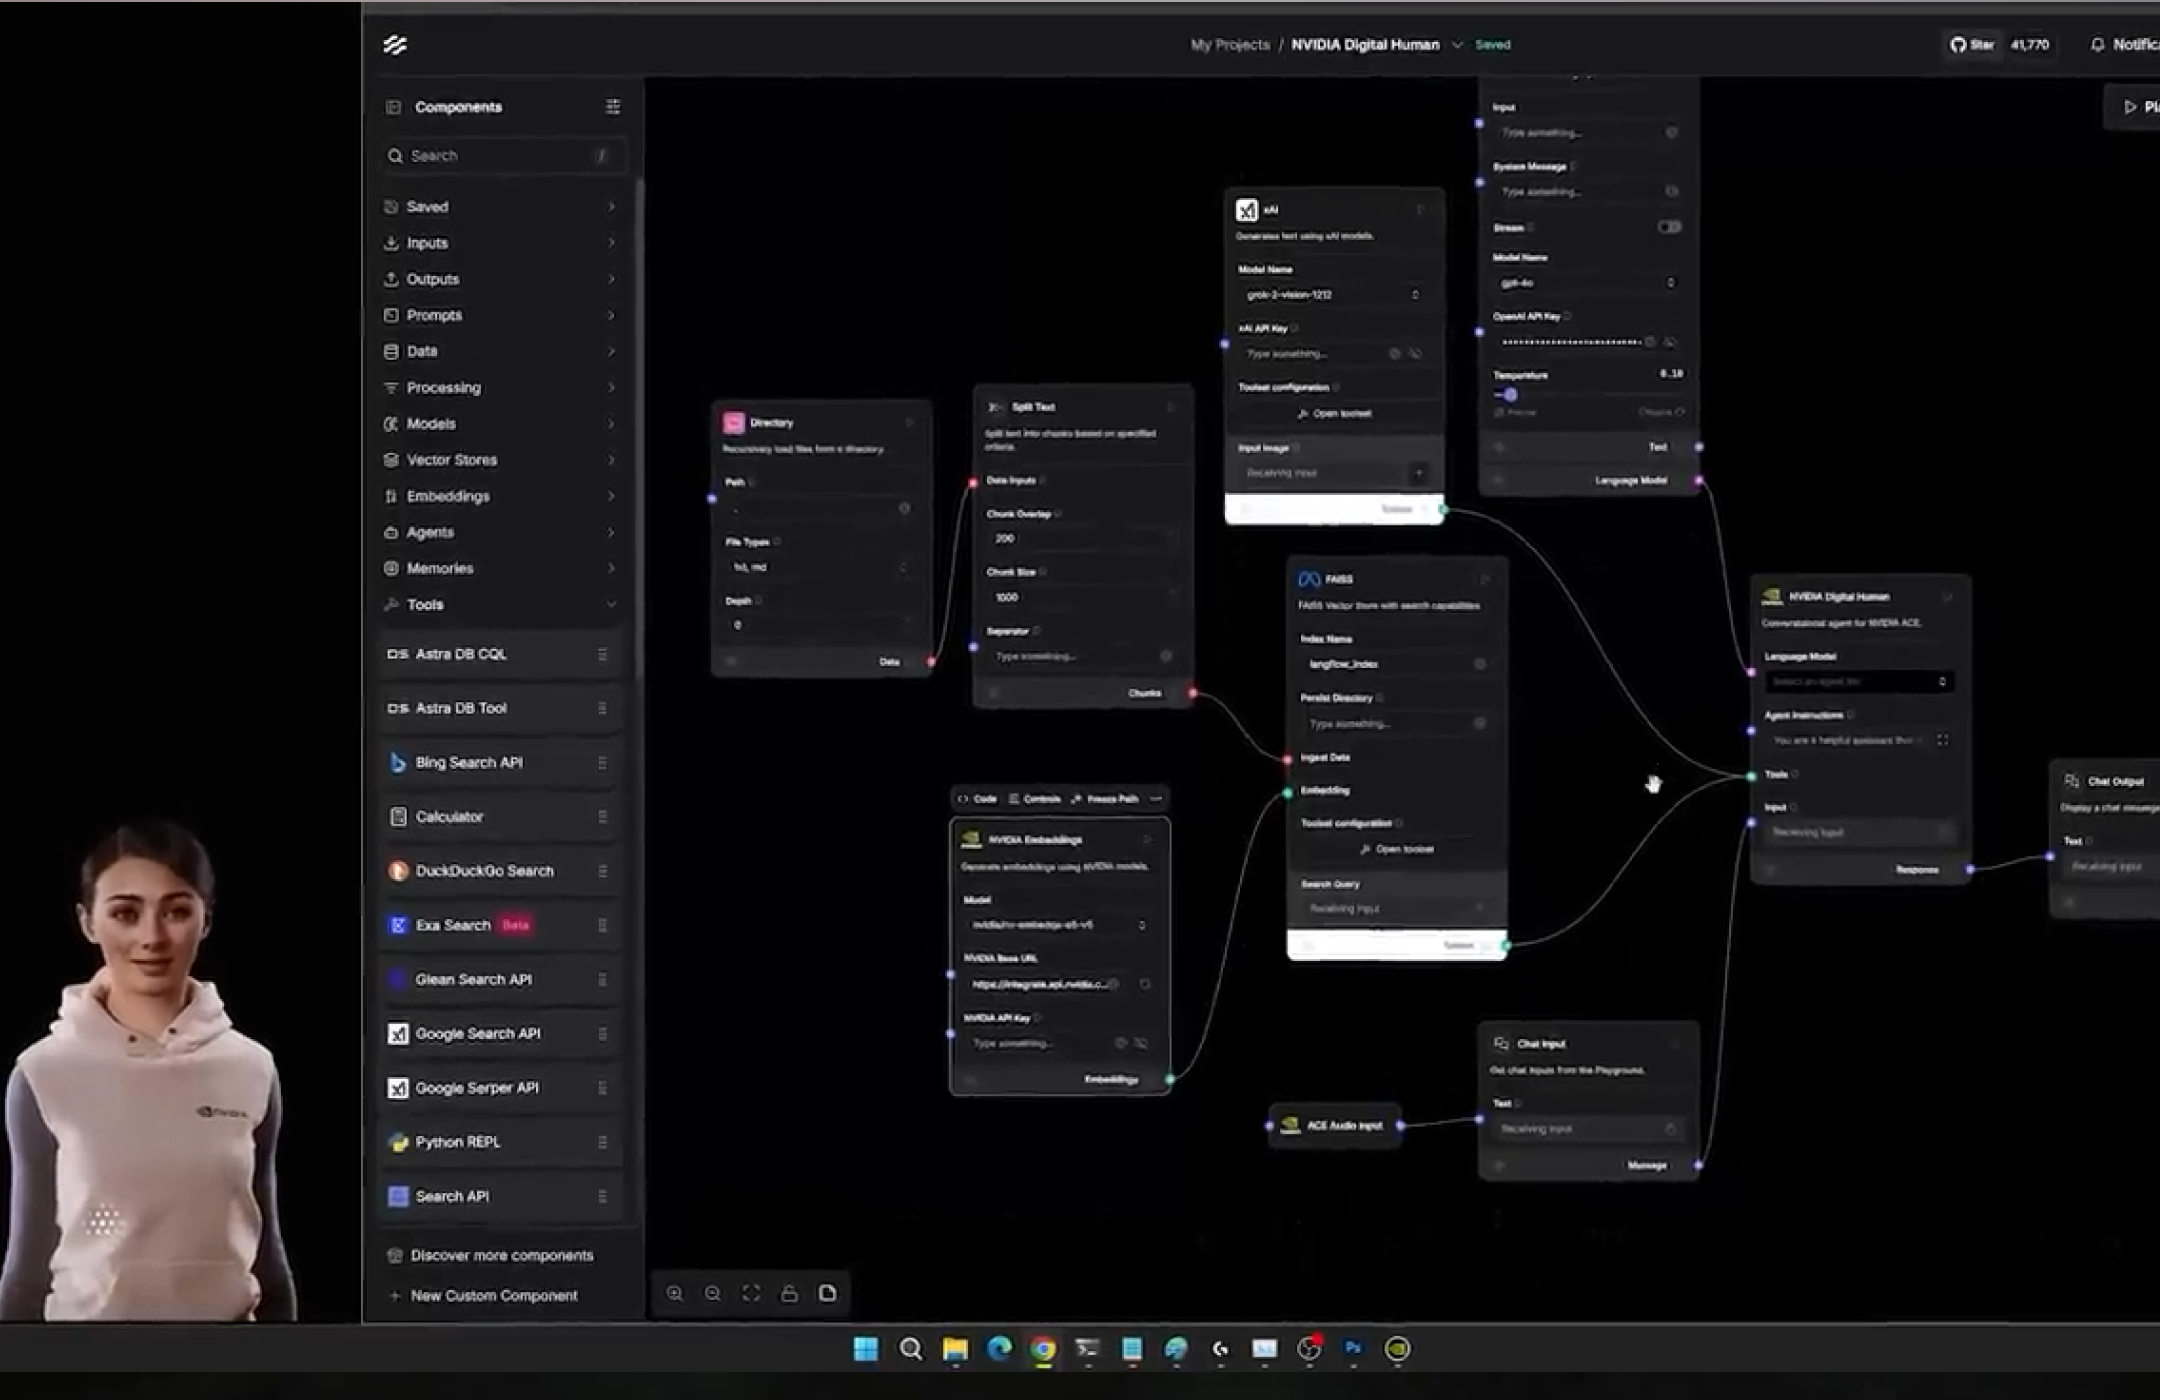Open more options on node toolbar
Screen dimensions: 2160x1400
click(x=1157, y=799)
